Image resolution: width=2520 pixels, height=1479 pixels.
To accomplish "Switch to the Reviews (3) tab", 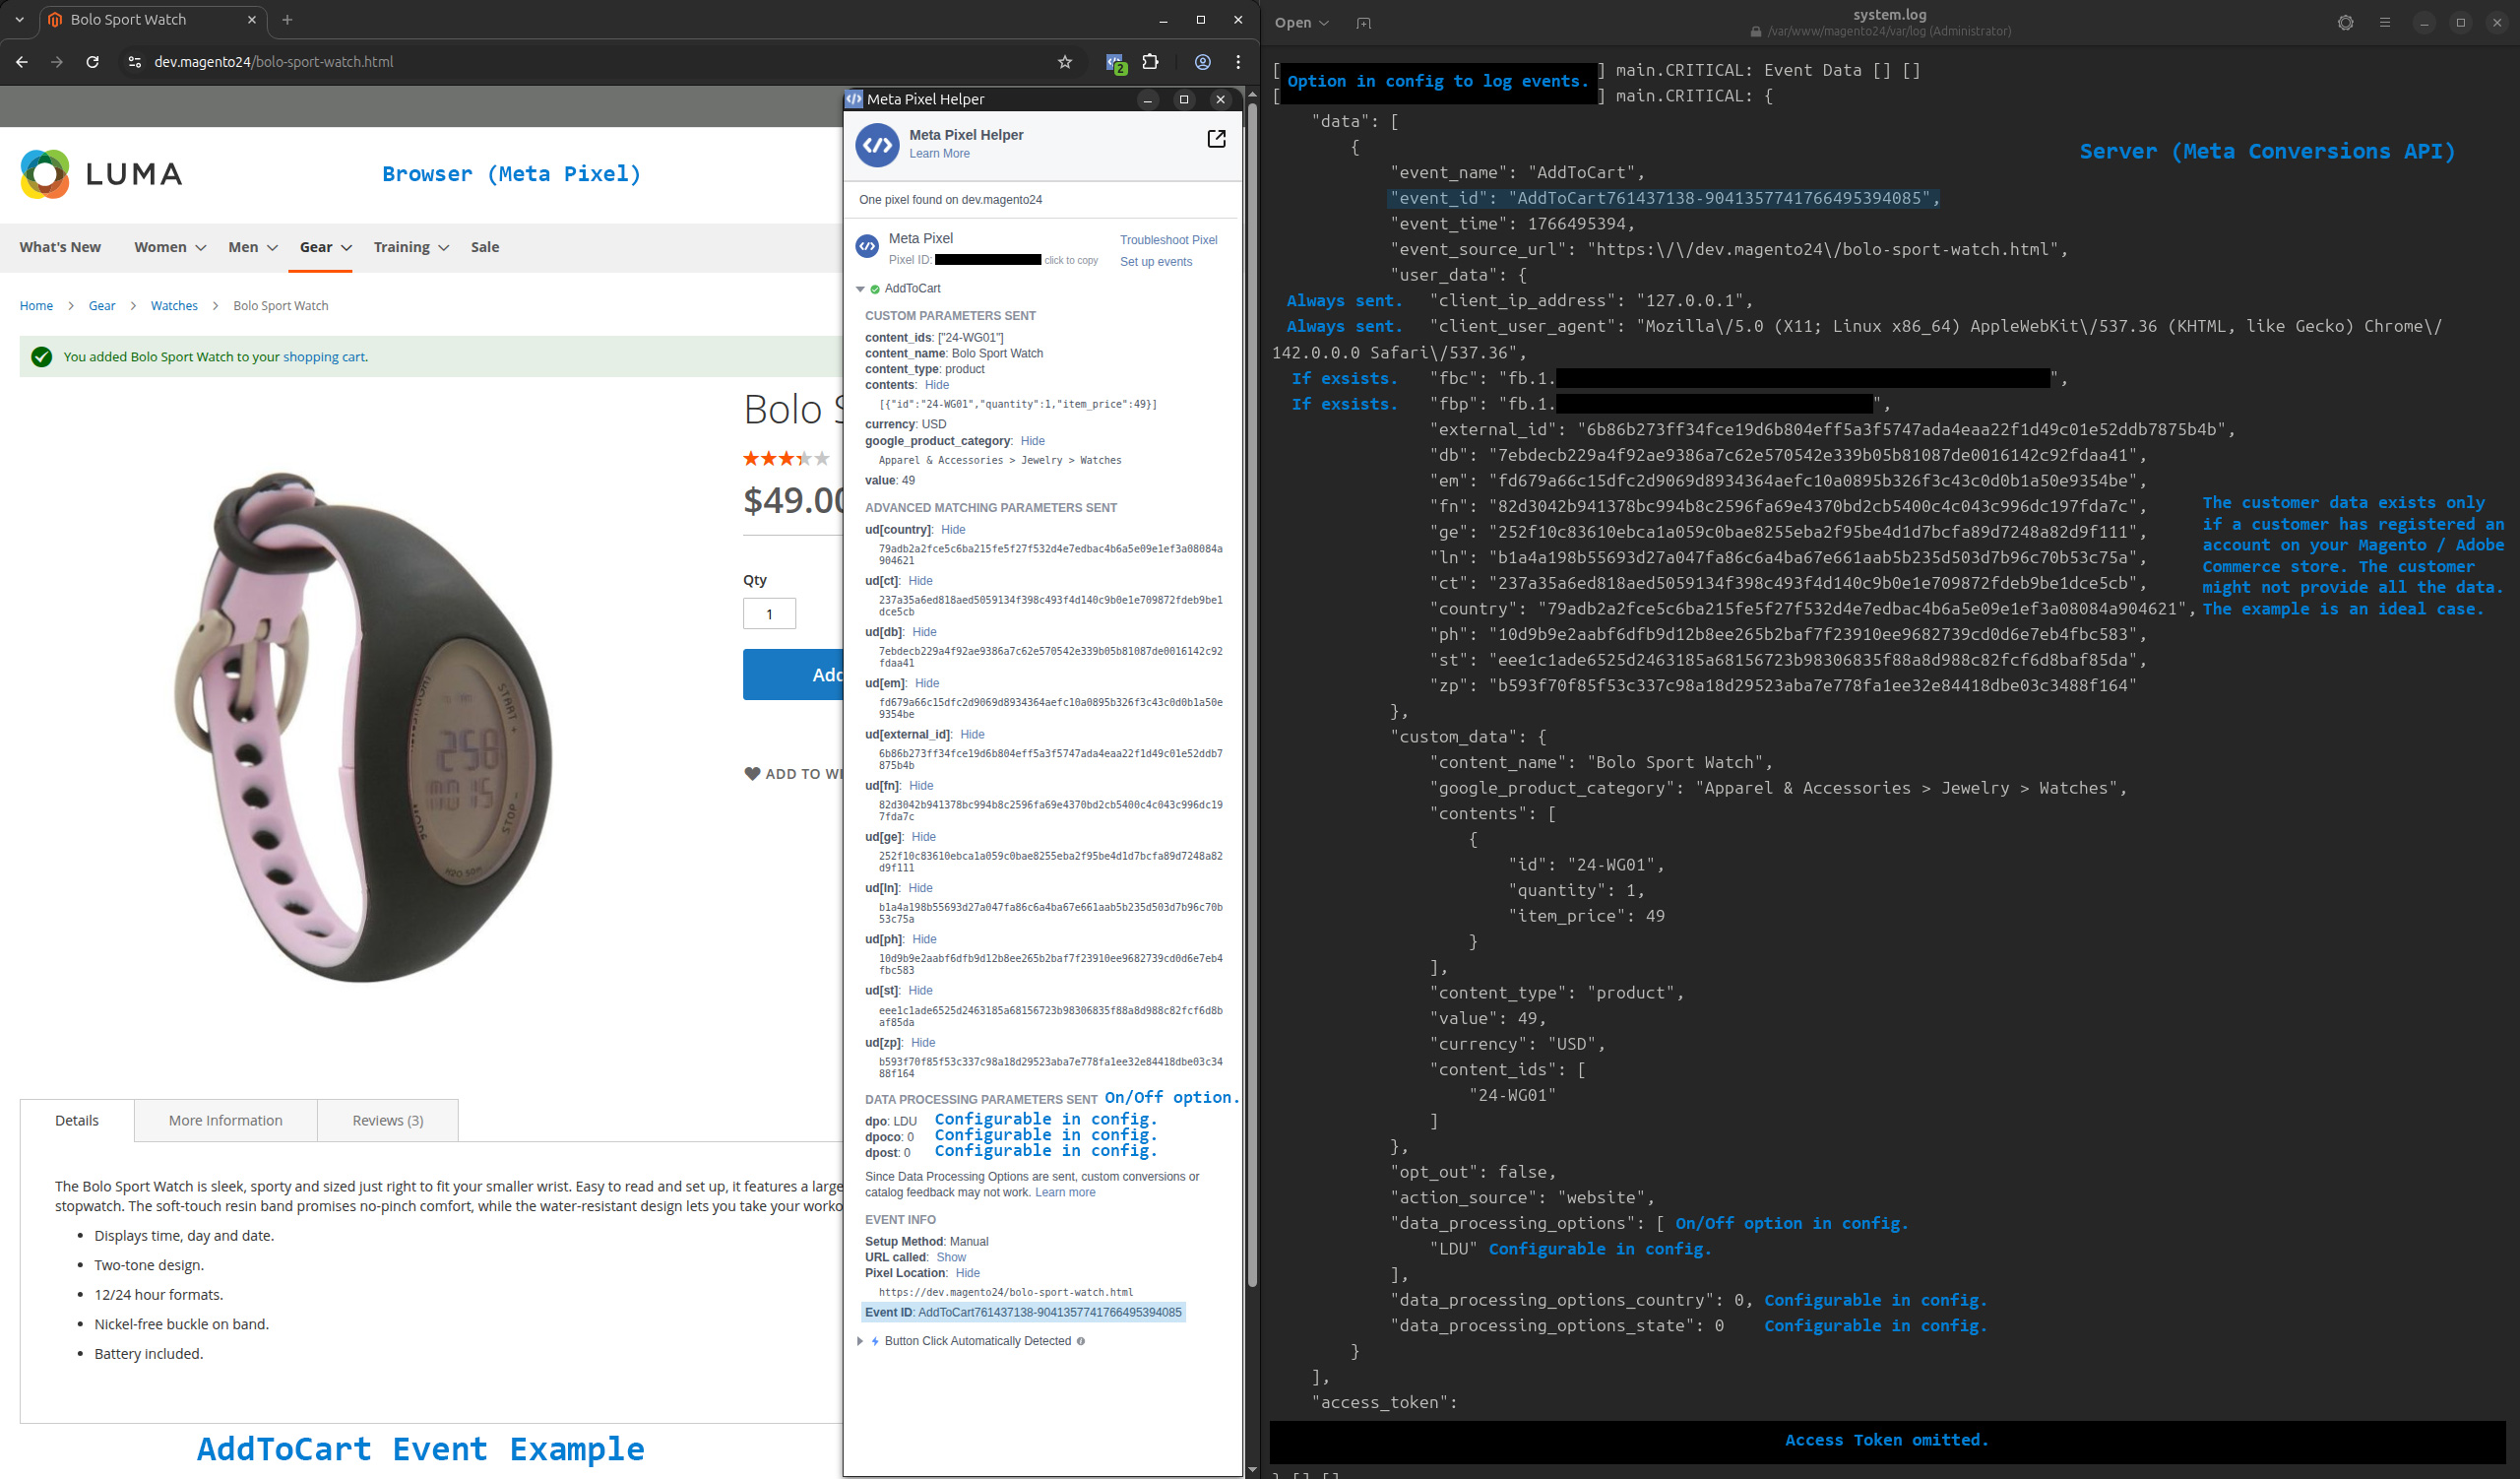I will tap(386, 1120).
